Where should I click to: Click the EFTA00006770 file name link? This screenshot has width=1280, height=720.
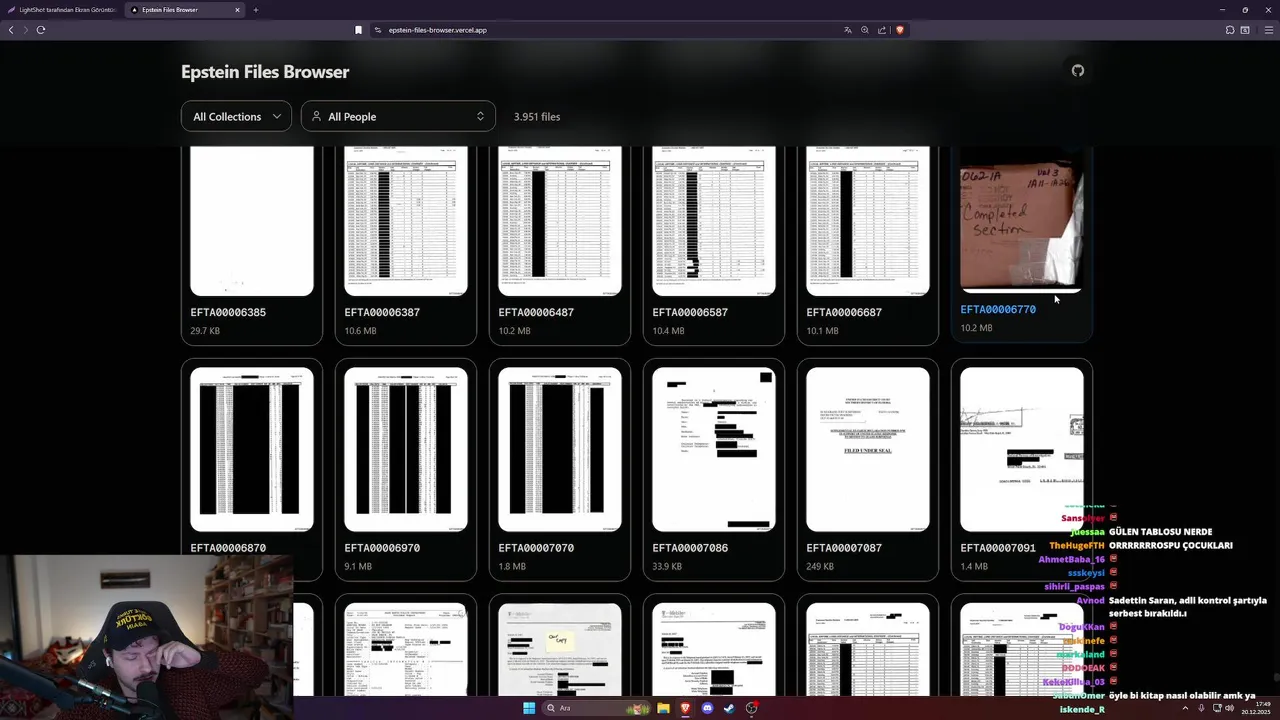pyautogui.click(x=998, y=310)
